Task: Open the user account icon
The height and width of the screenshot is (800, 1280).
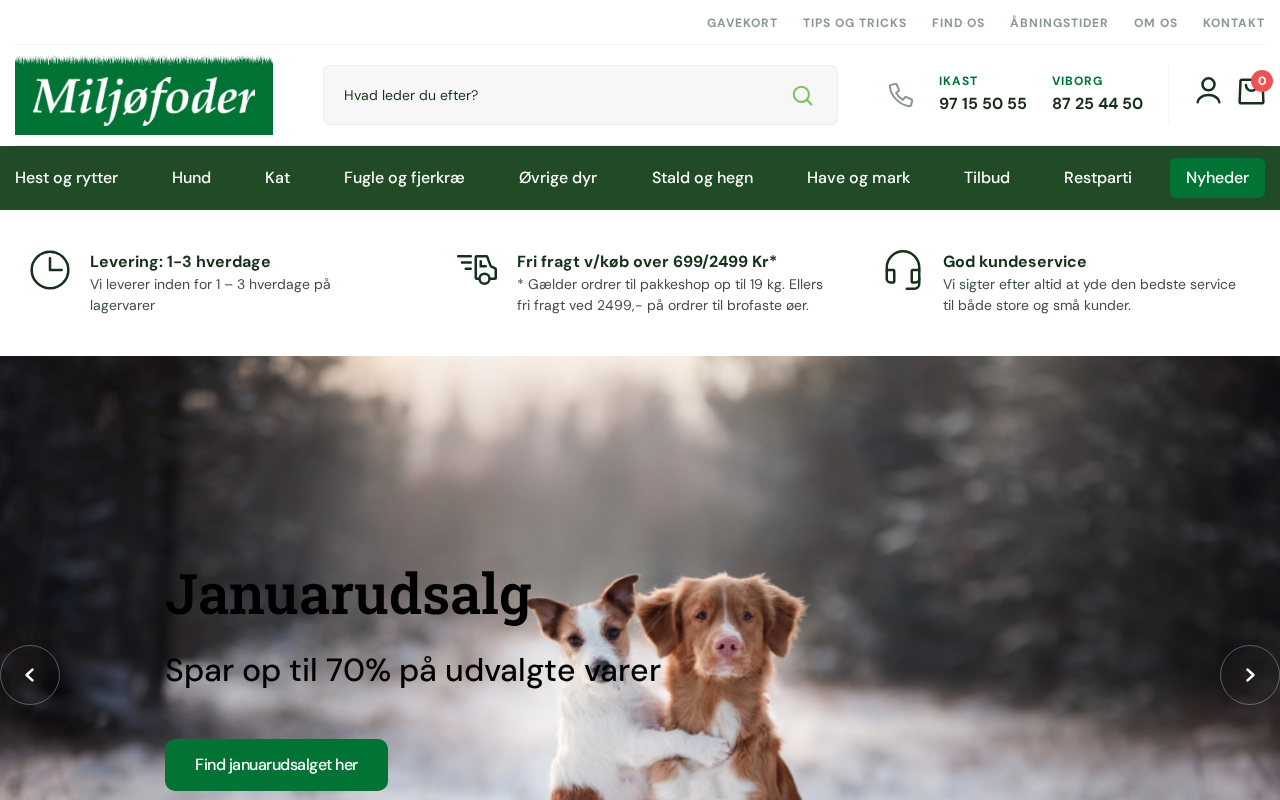Action: [1208, 91]
